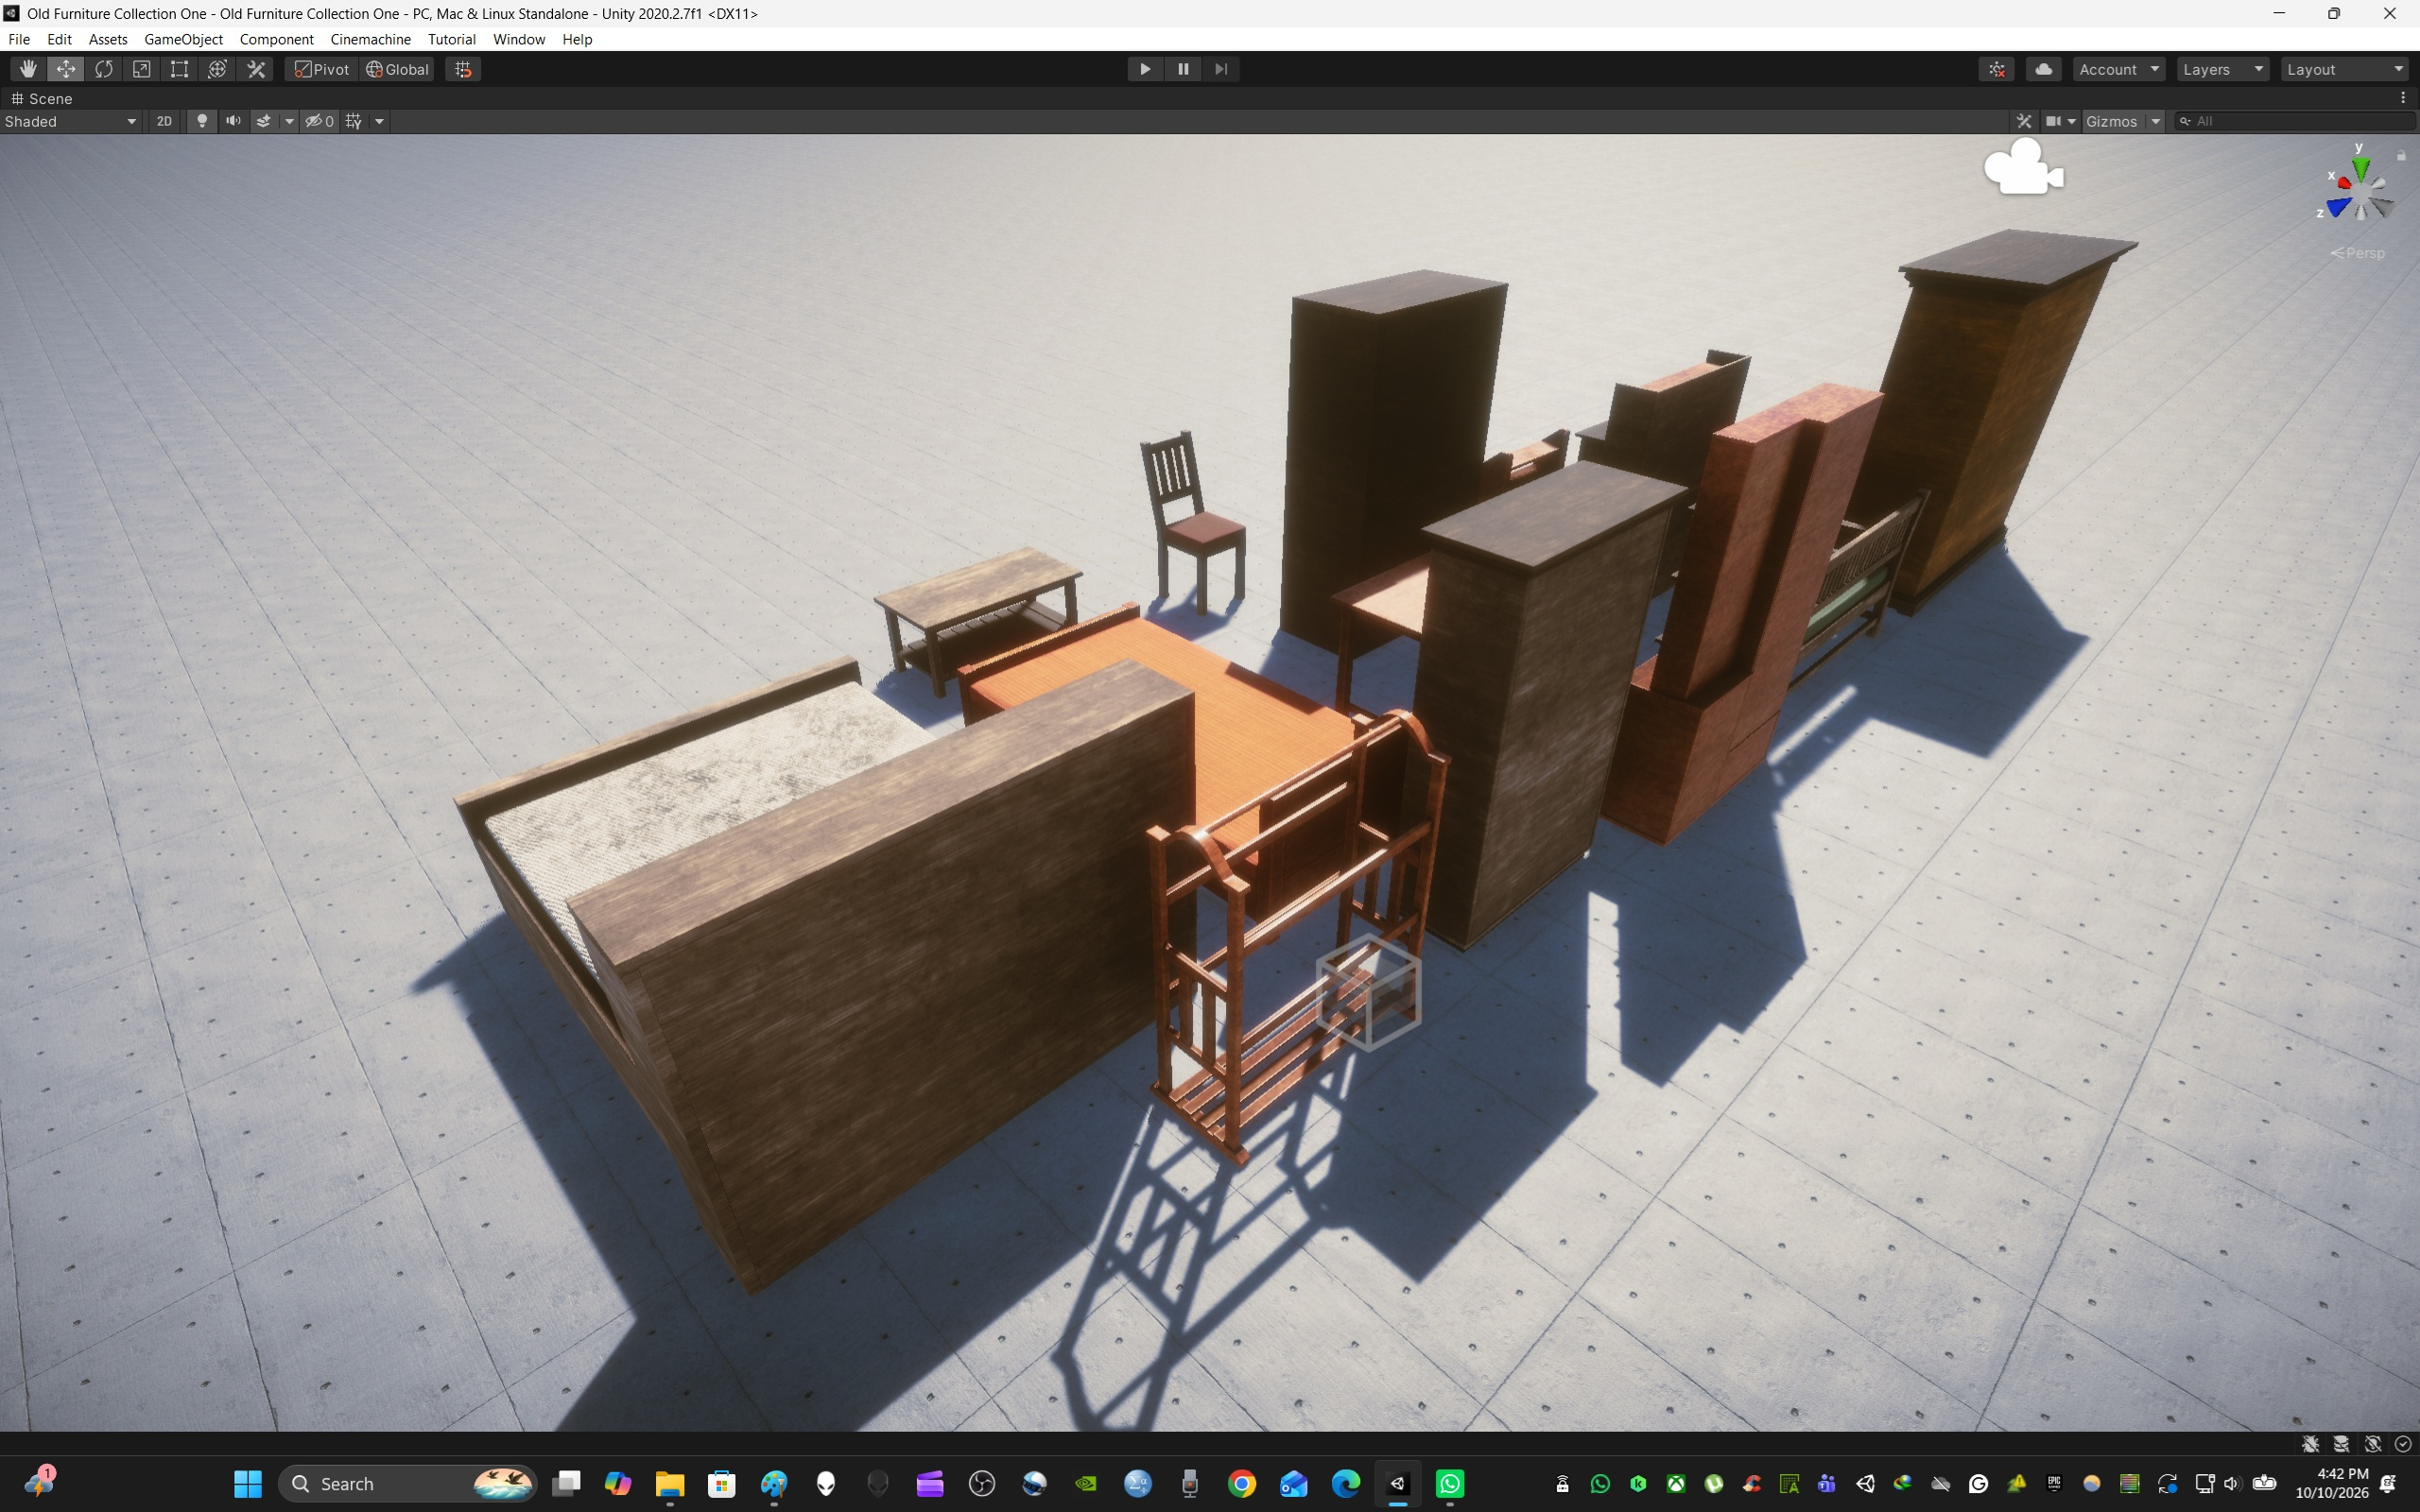Viewport: 2420px width, 1512px height.
Task: Open the Shaded draw mode dropdown
Action: click(x=71, y=121)
